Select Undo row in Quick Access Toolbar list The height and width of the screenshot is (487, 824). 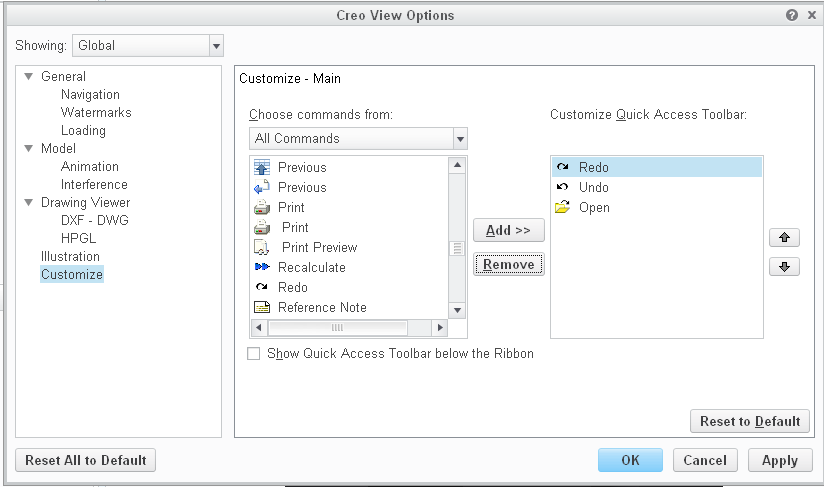tap(657, 187)
